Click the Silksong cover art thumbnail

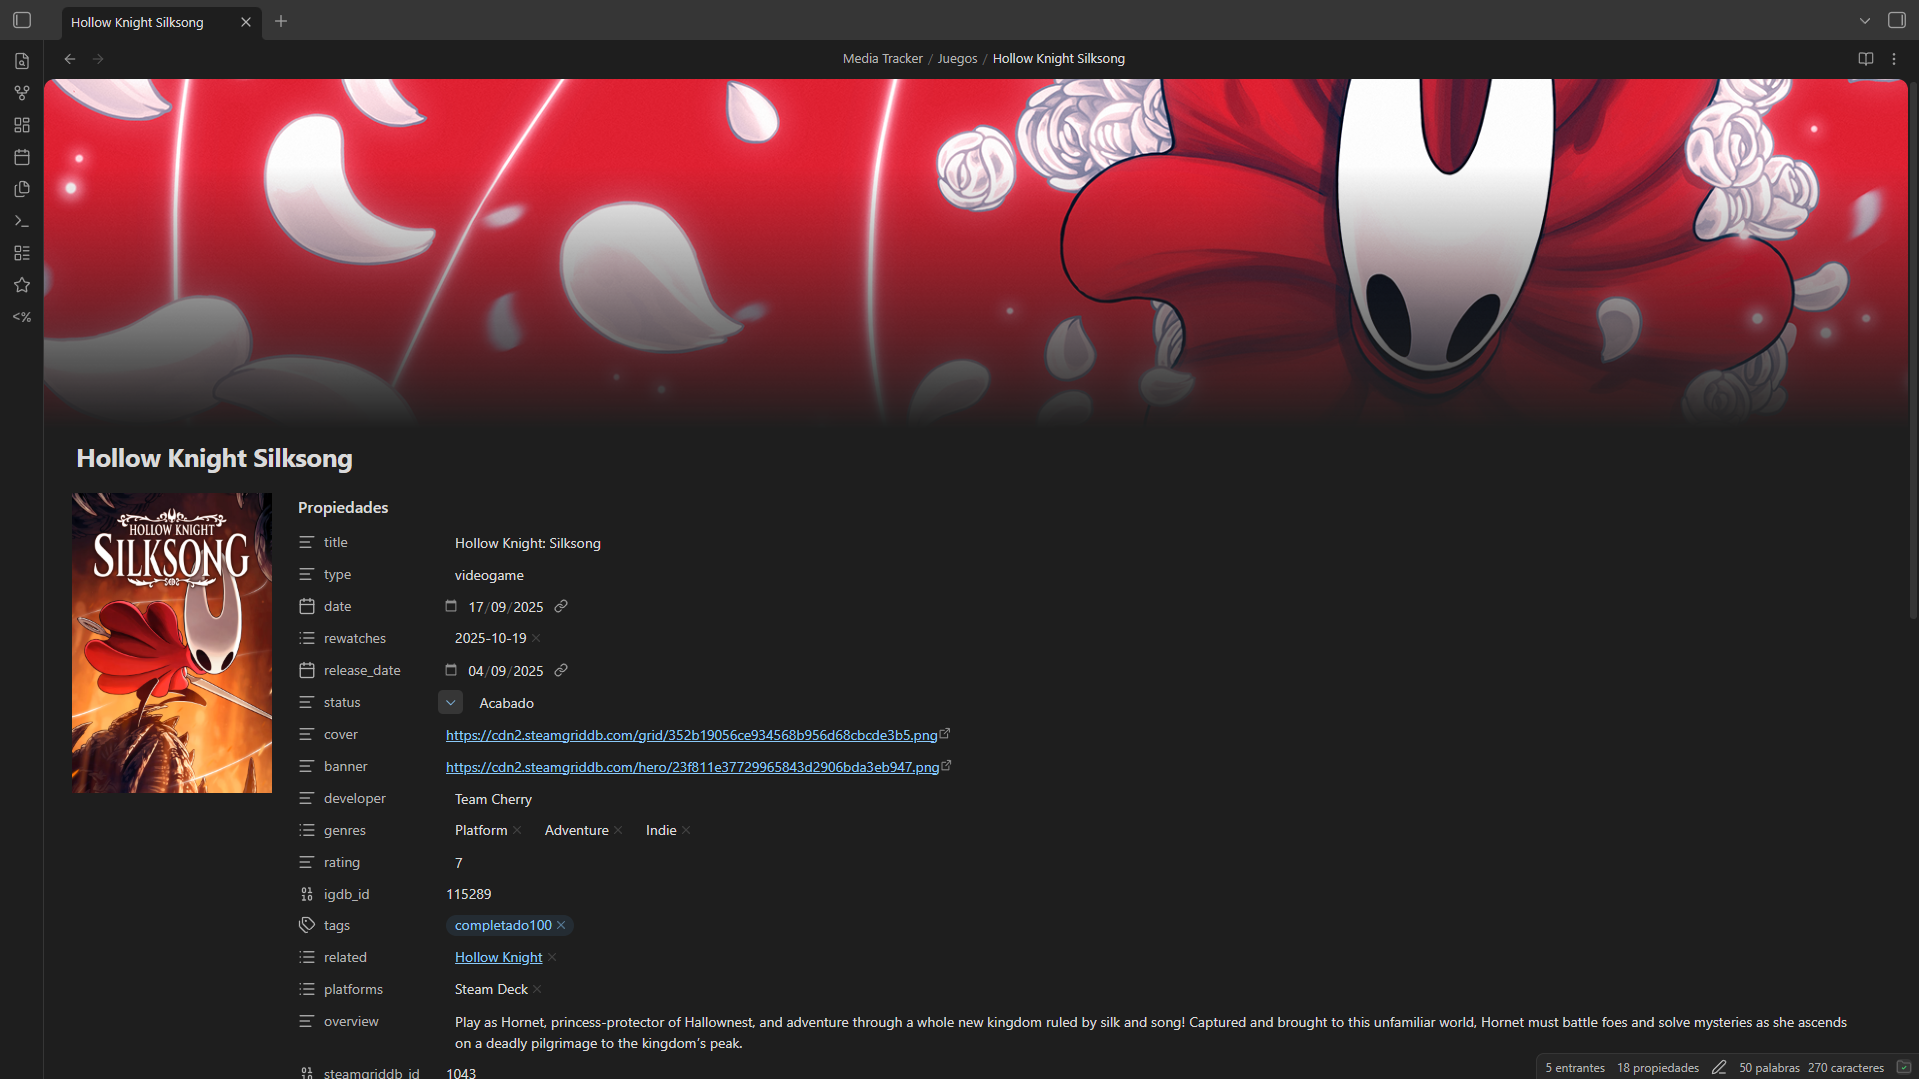[172, 642]
